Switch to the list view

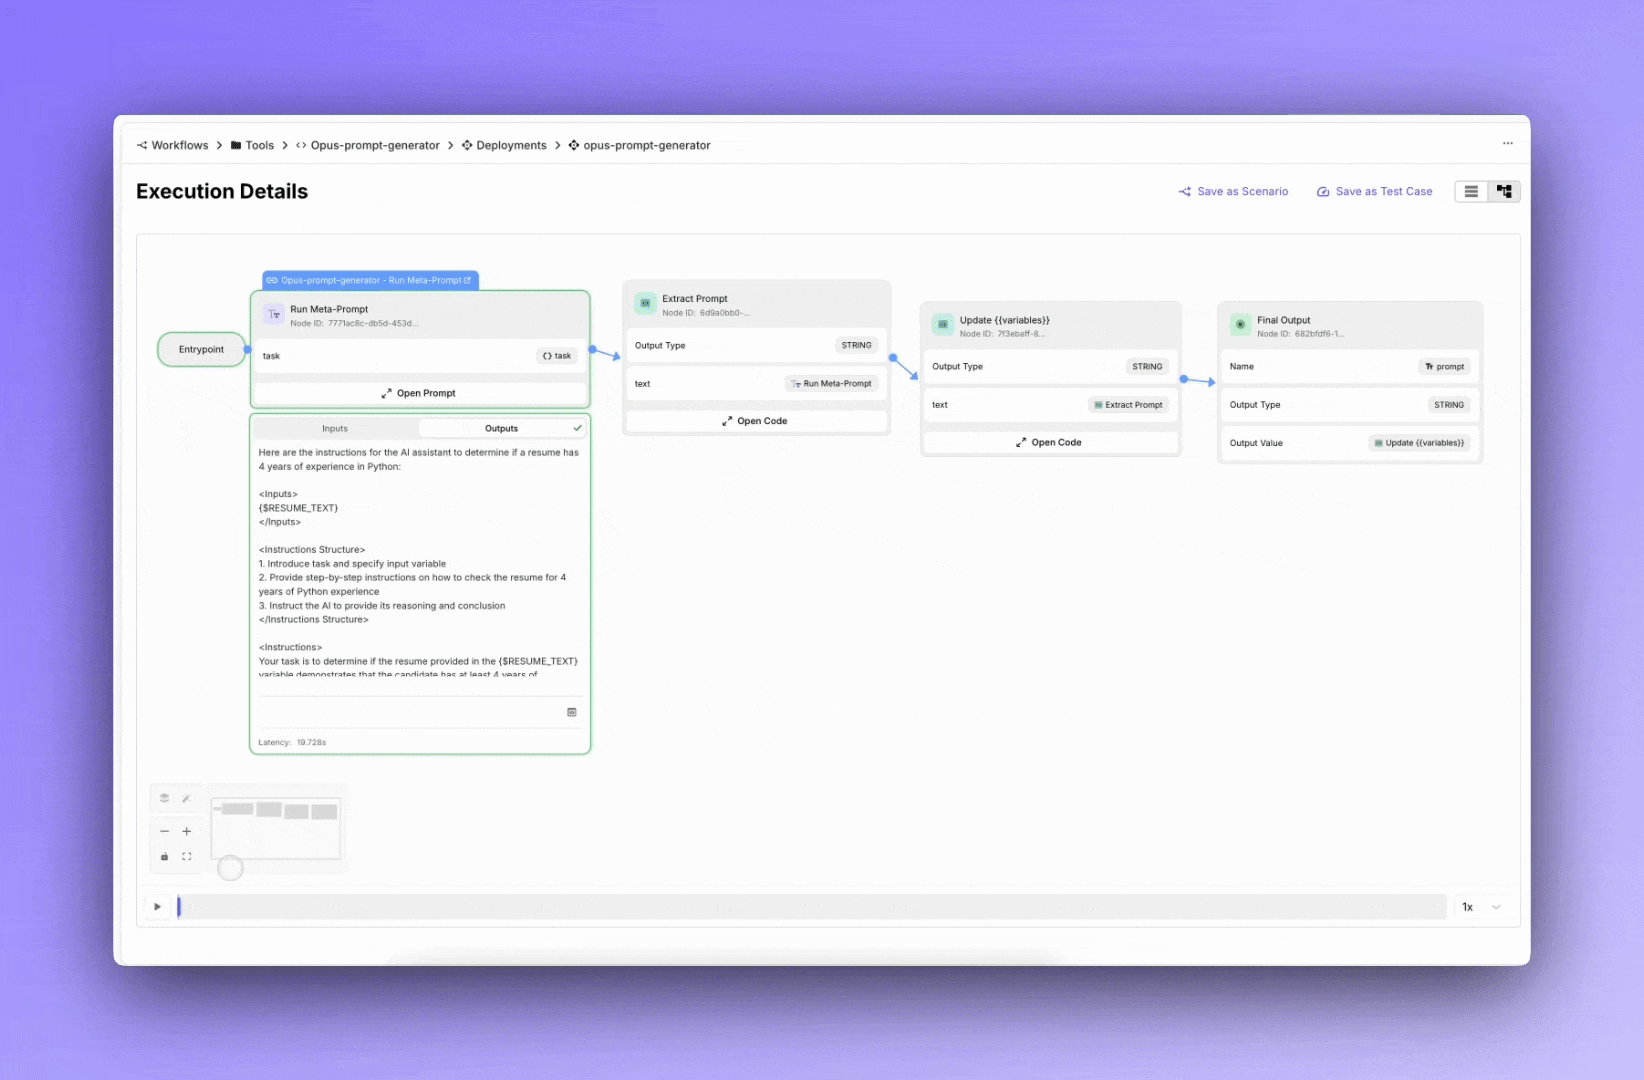1471,192
